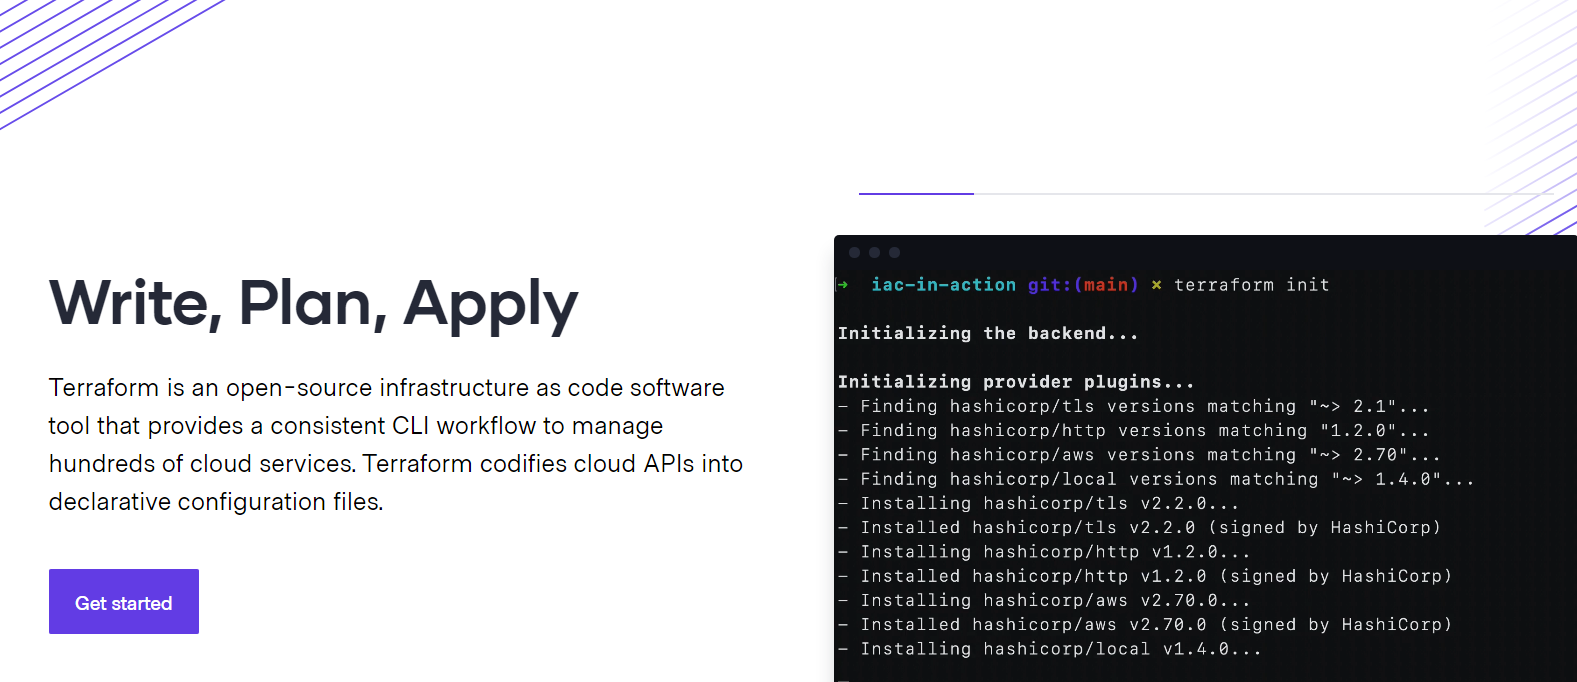Viewport: 1577px width, 682px height.
Task: Click 'Installed hashicorp/http v1.2.0' line
Action: click(1145, 576)
